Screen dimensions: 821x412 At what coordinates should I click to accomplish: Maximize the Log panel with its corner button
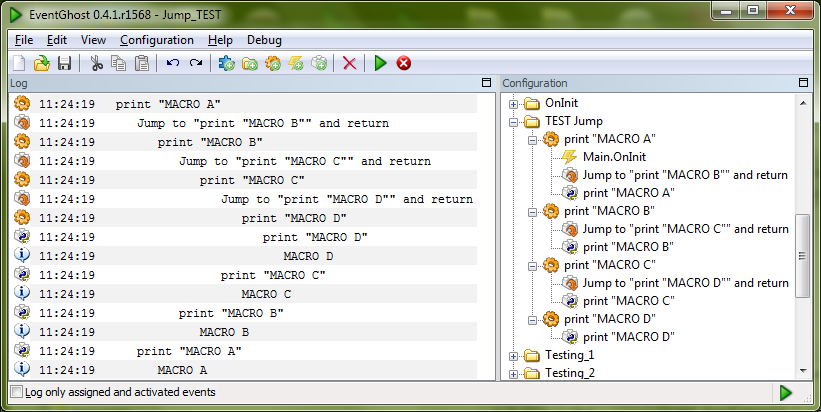tap(486, 83)
